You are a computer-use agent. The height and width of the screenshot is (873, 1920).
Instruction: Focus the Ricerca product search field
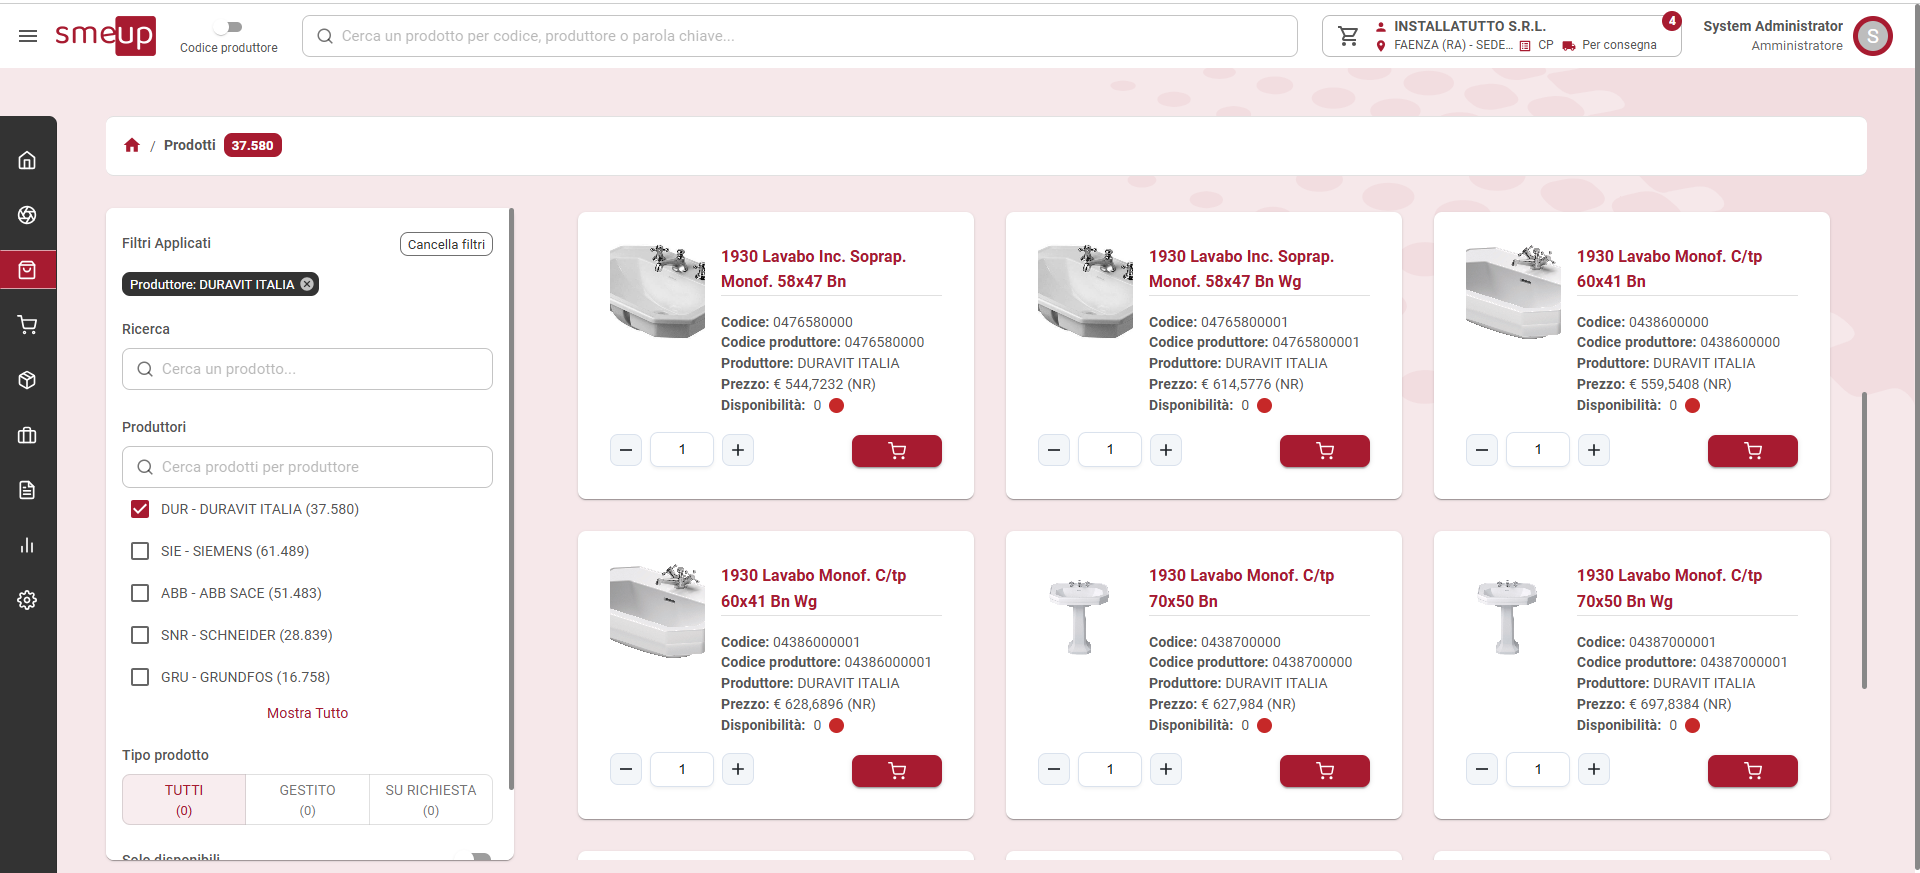tap(307, 369)
